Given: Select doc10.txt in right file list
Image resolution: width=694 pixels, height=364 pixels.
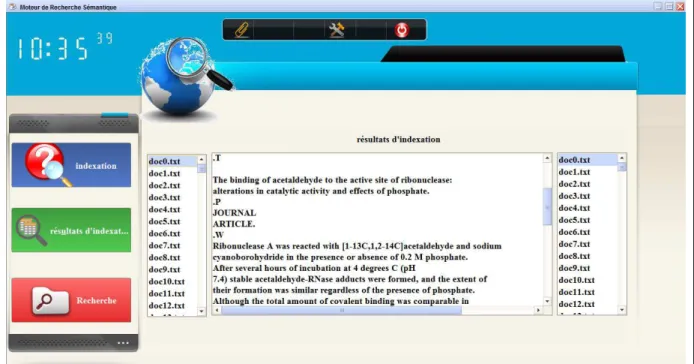Looking at the screenshot, I should pos(587,280).
